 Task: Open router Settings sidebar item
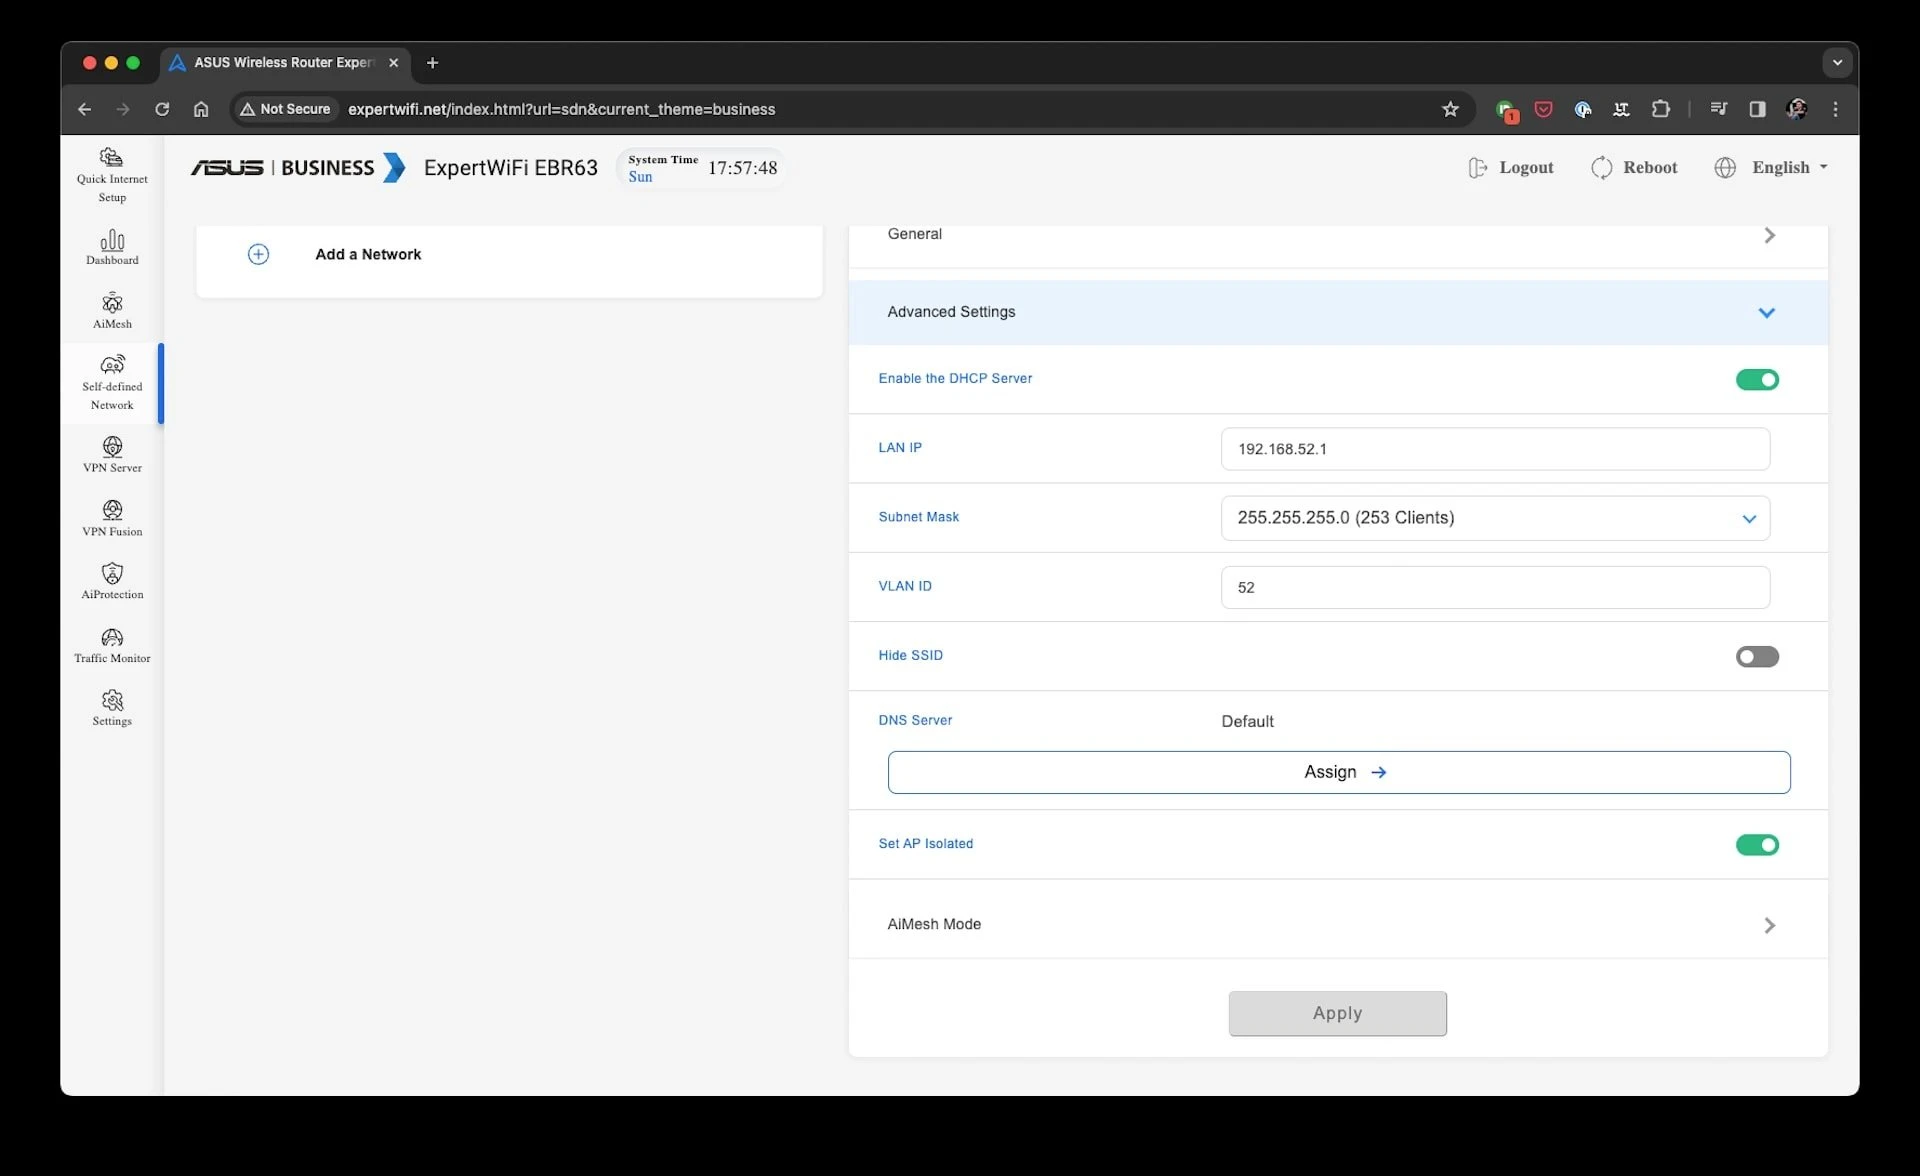[x=112, y=708]
